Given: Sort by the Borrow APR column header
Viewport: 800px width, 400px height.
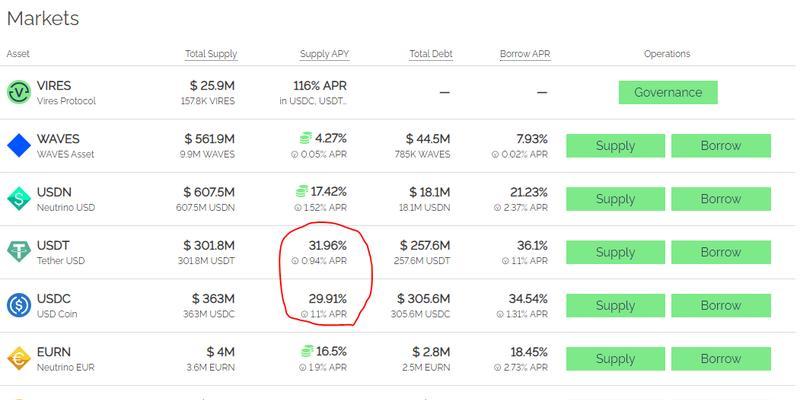Looking at the screenshot, I should [x=525, y=54].
